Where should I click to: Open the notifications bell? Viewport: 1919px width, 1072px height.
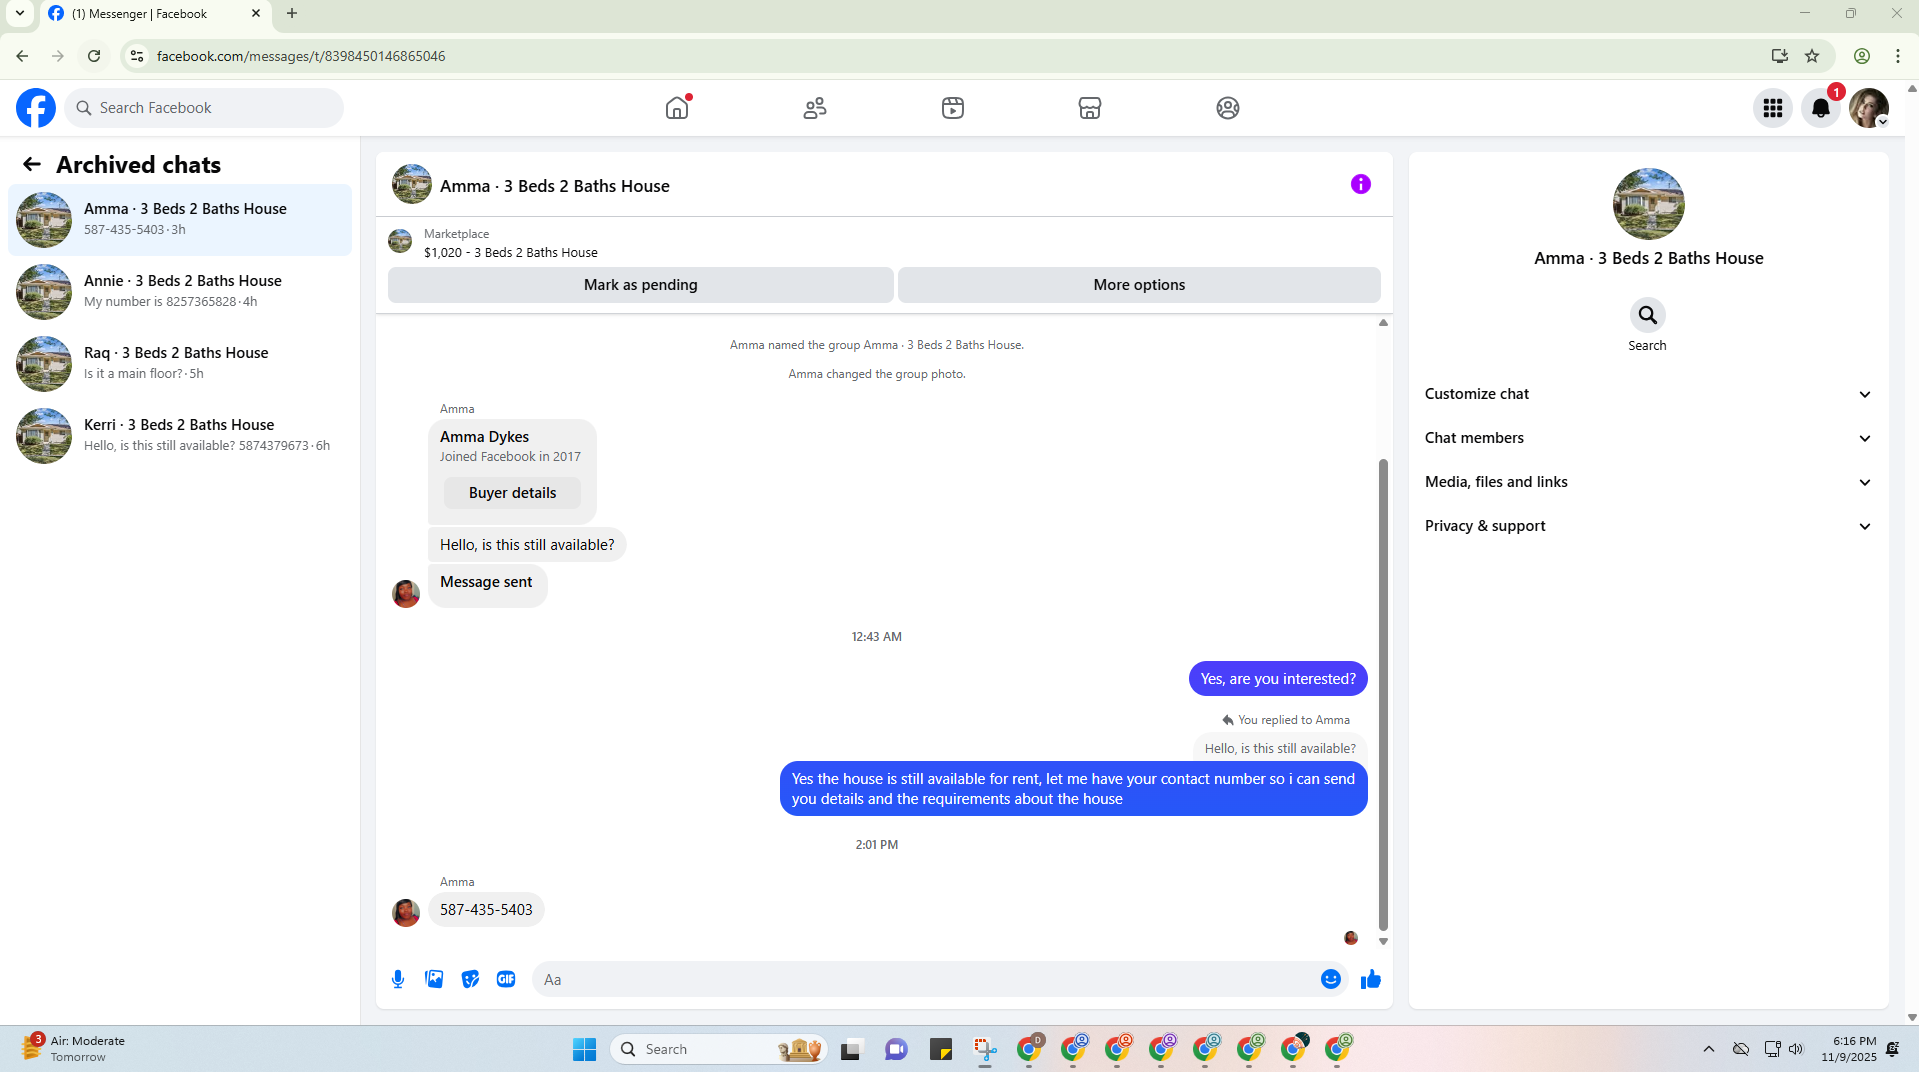point(1821,108)
